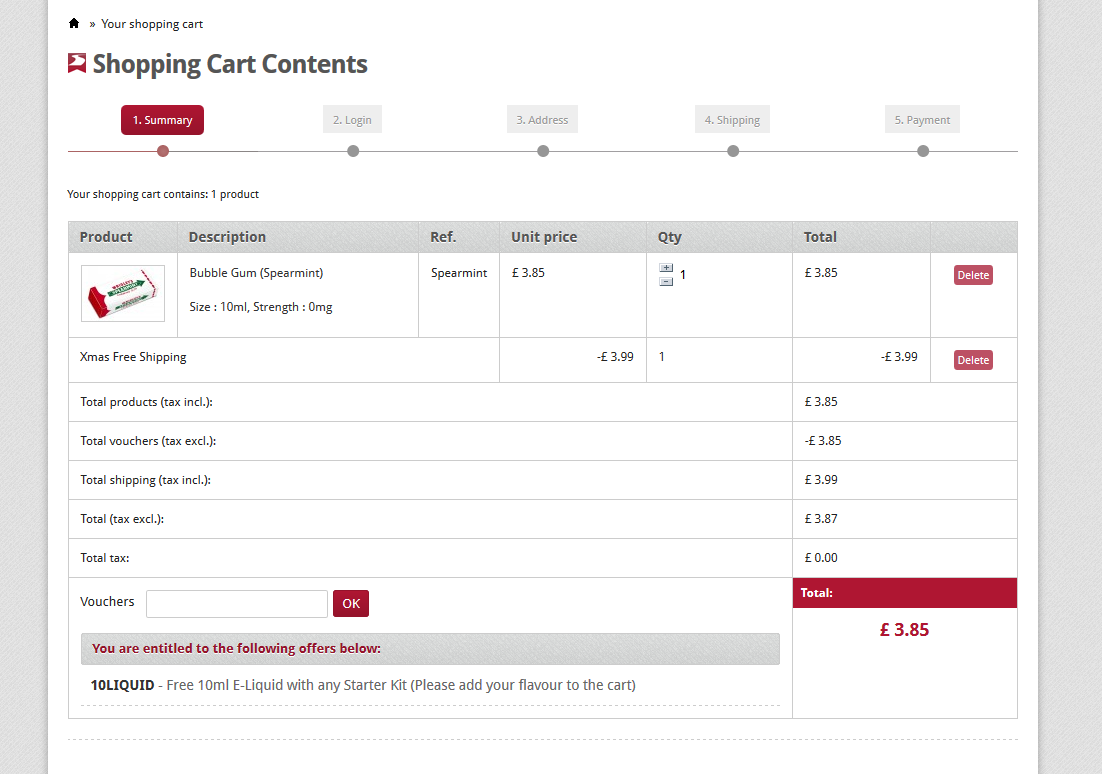Screen dimensions: 1102x774
Task: Click the progress dot under Address
Action: click(x=543, y=151)
